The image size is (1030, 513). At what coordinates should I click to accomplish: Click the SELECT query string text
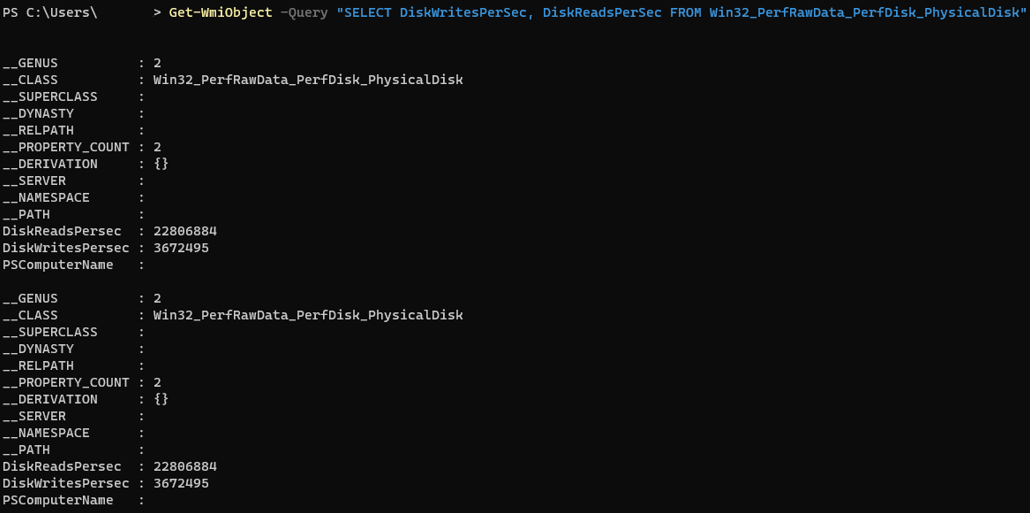(681, 13)
